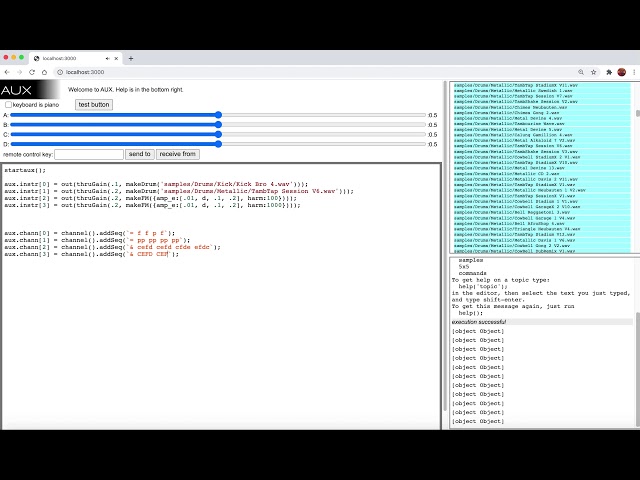Click the sample list scrollbar thumb
Screen dimensions: 640x480
638,113
